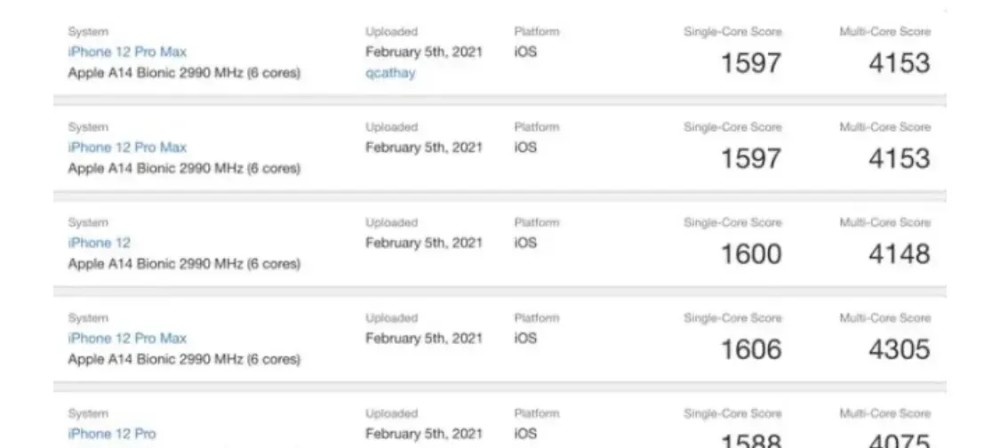Viewport: 1000px width, 448px height.
Task: Select the single-core score 1600
Action: (x=751, y=254)
